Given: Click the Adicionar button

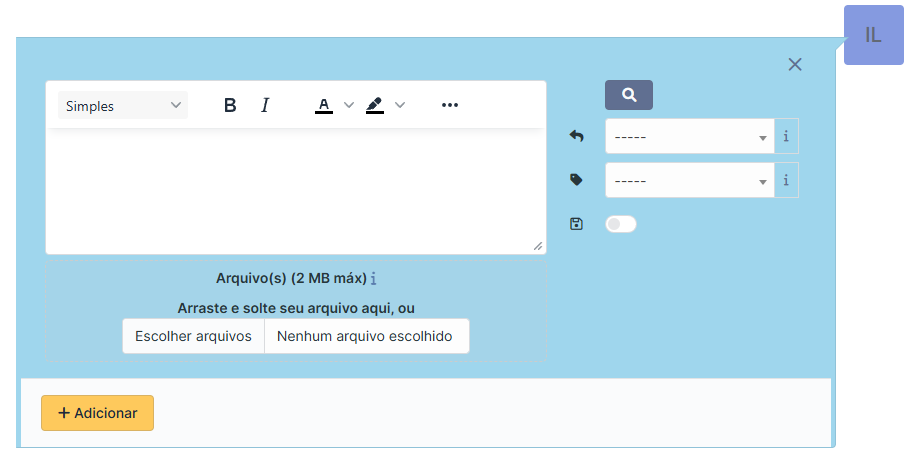Looking at the screenshot, I should (97, 413).
